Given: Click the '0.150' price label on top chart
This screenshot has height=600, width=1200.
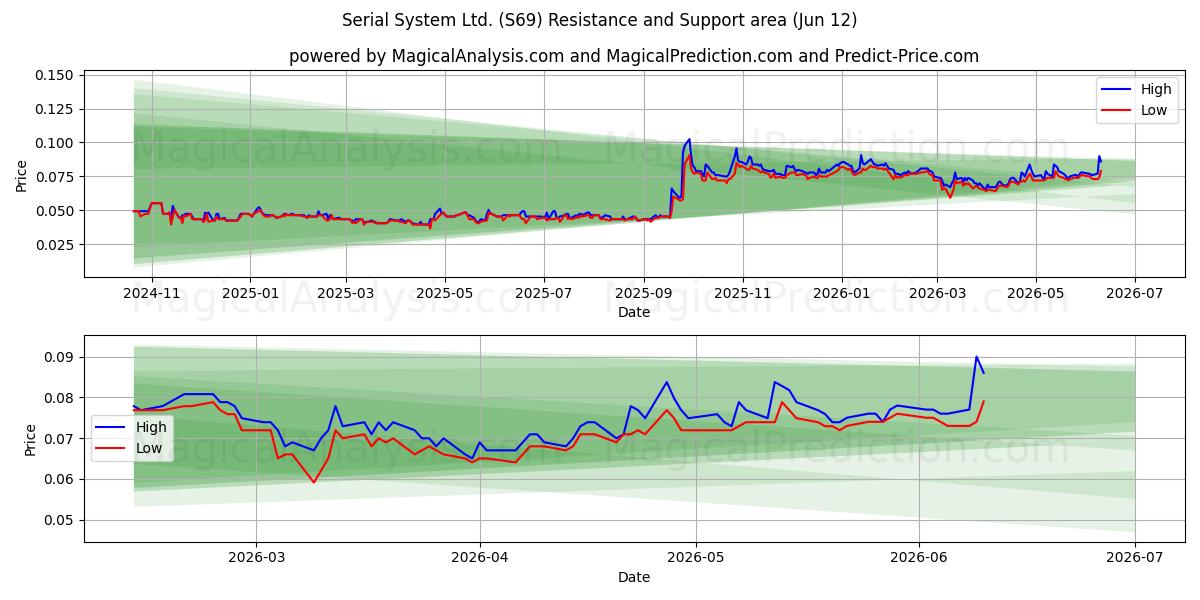Looking at the screenshot, I should 56,76.
